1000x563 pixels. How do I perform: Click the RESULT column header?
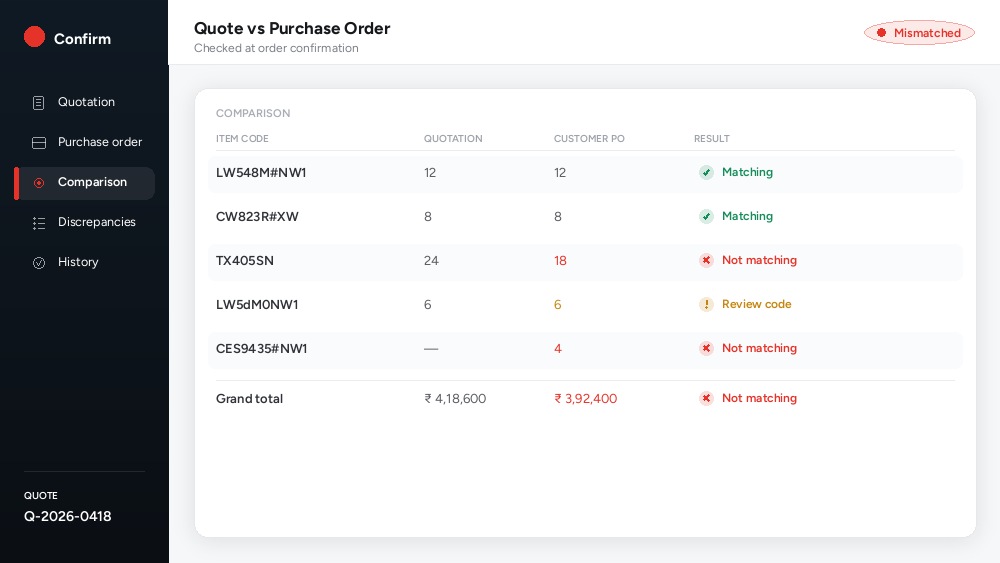[x=712, y=138]
